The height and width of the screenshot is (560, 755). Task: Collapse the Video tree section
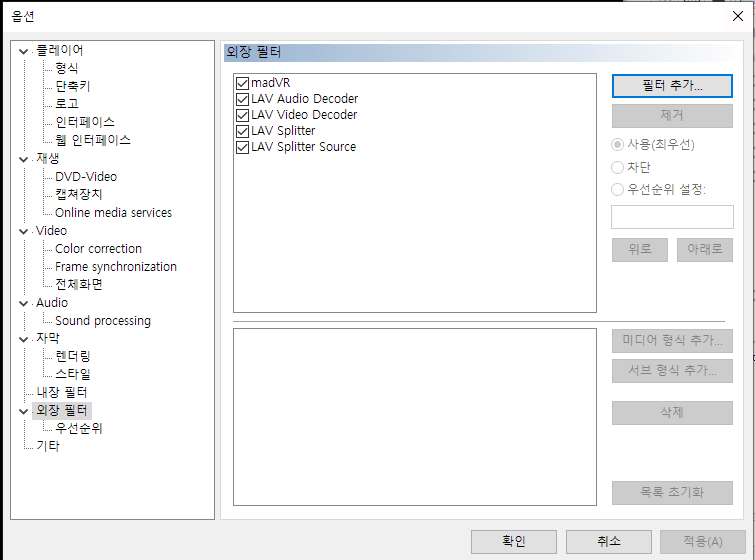pos(24,231)
